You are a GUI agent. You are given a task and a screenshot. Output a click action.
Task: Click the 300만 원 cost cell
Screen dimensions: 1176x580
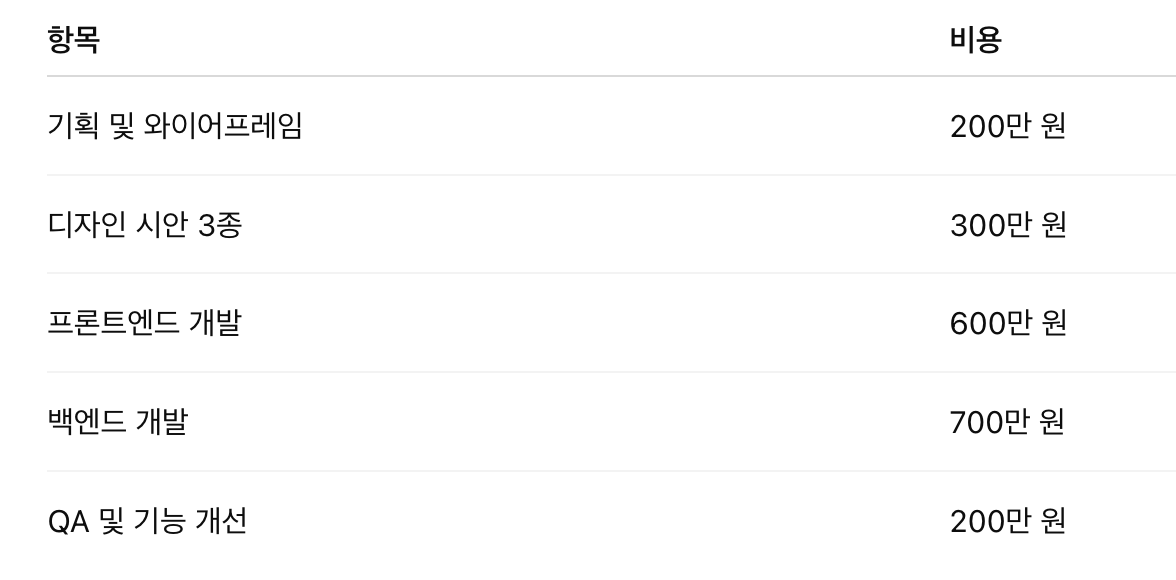(1007, 224)
